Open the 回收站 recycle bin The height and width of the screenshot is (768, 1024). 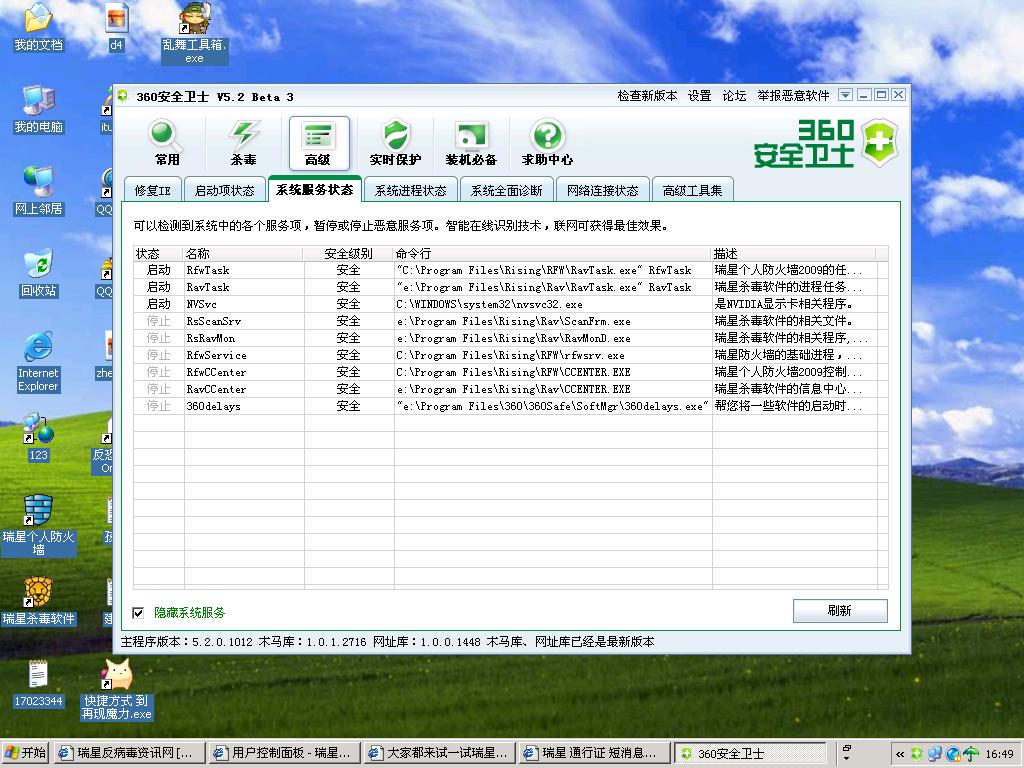coord(39,273)
